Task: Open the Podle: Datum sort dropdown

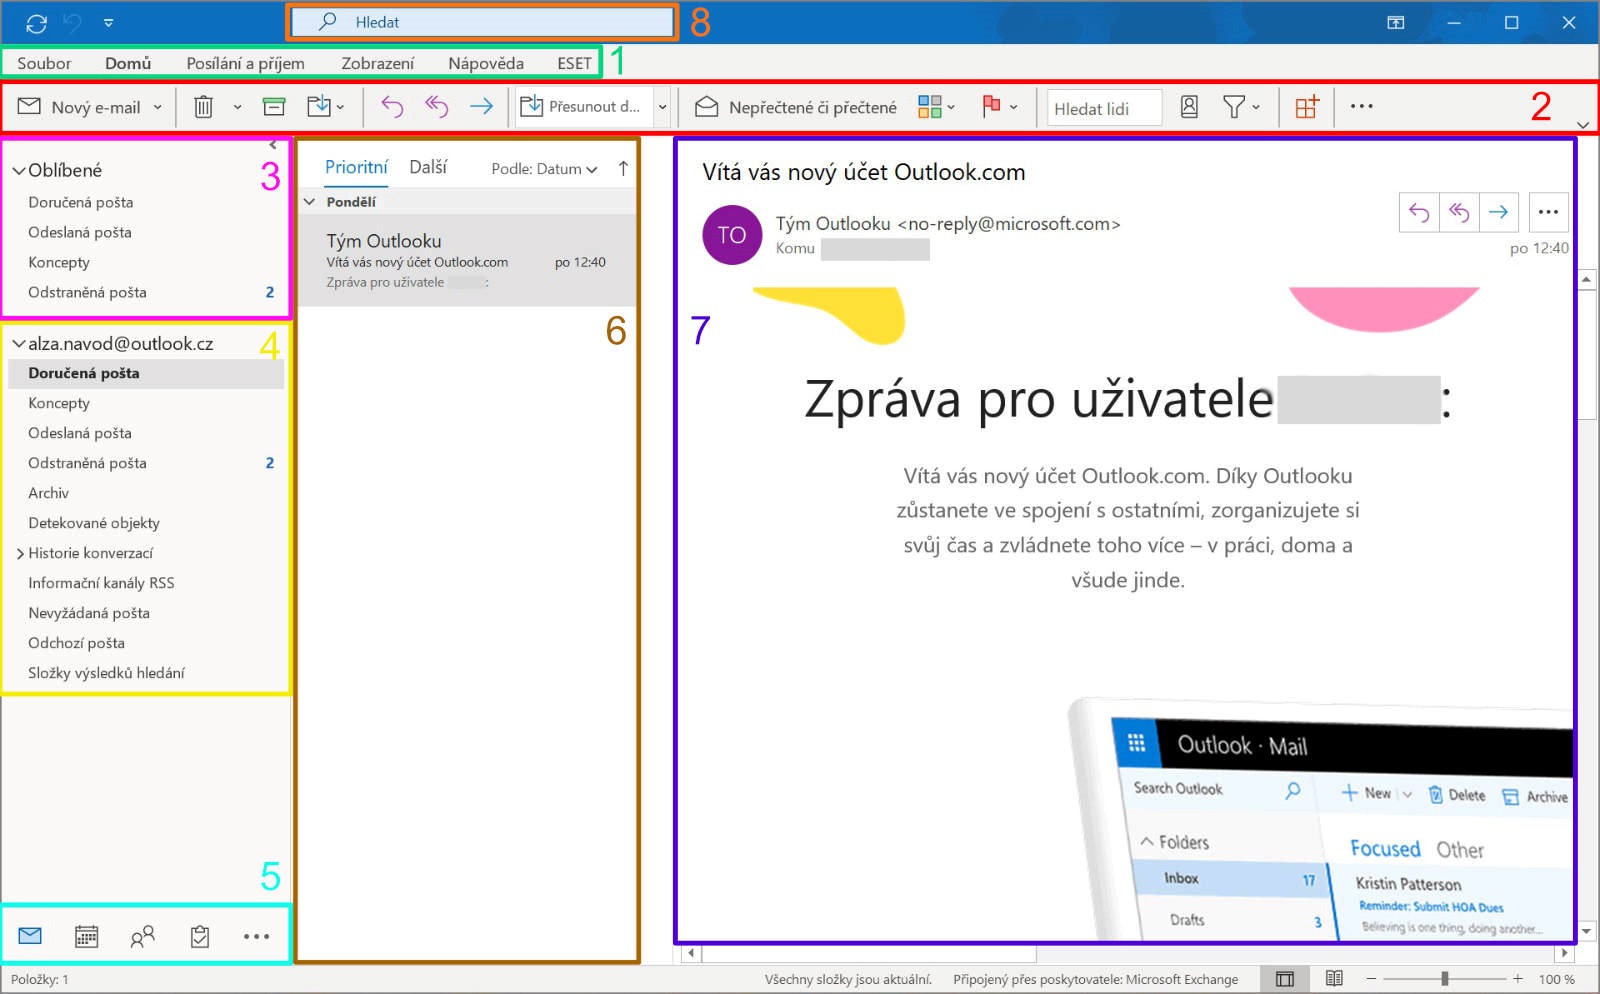Action: [544, 169]
